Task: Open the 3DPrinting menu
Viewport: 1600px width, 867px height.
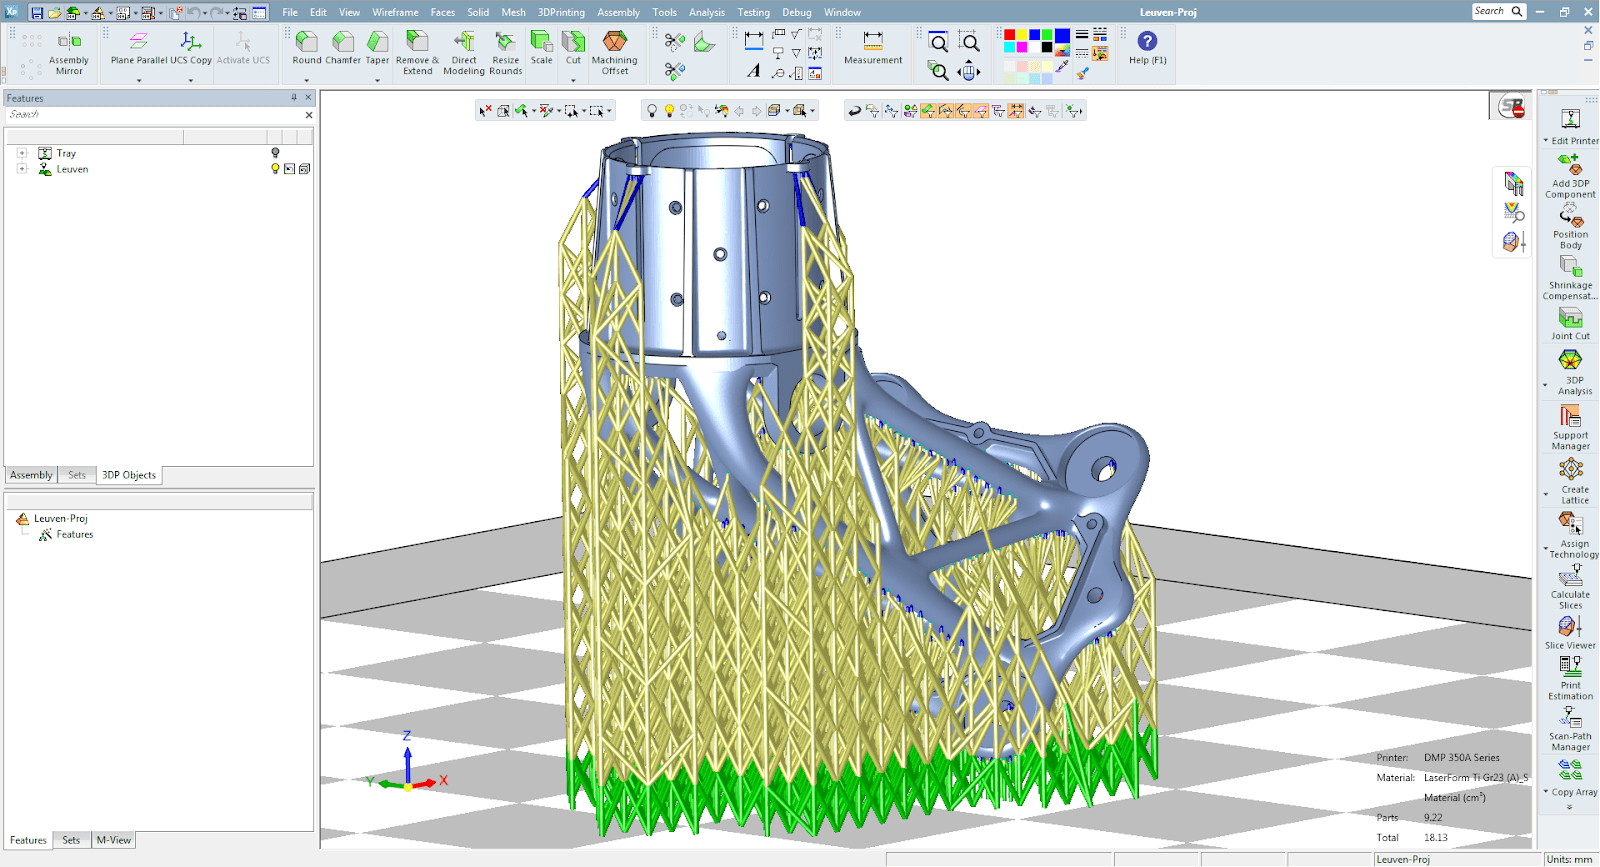Action: (x=561, y=13)
